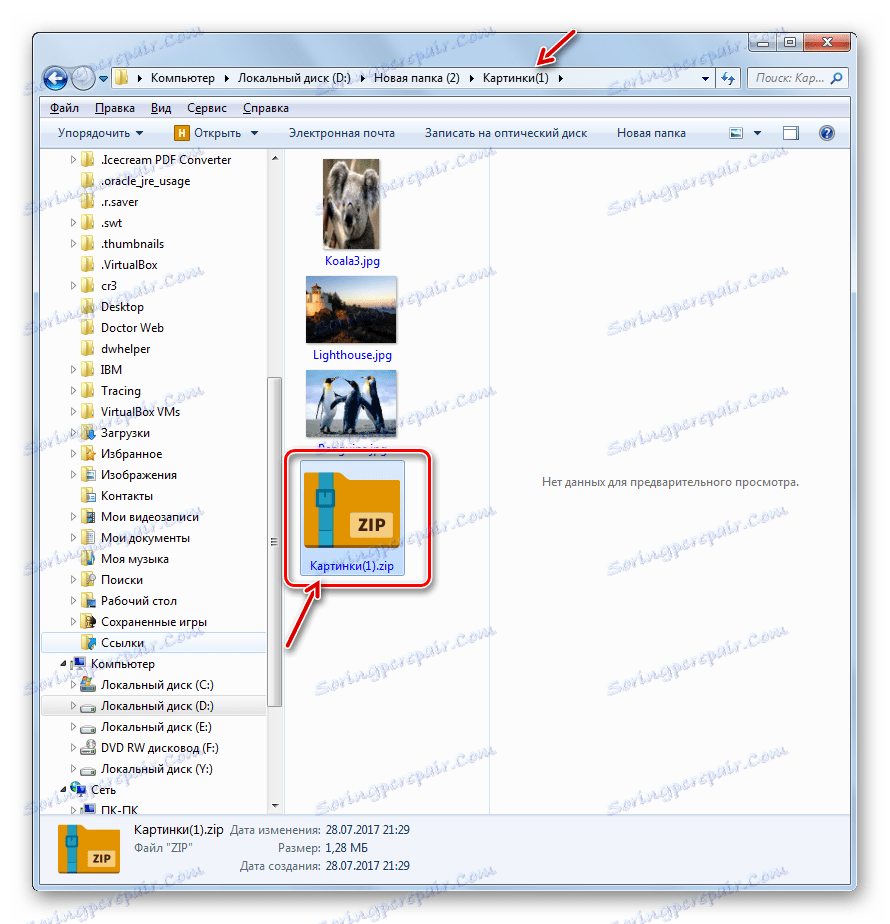
Task: Click Записать на оптический диск
Action: [x=506, y=133]
